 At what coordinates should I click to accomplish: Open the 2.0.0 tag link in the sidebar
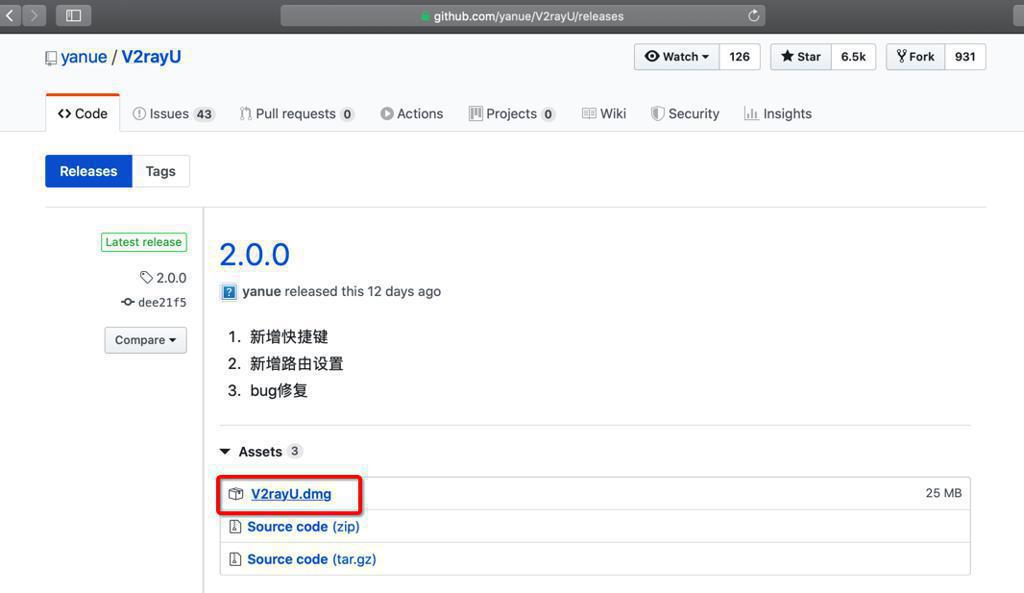(x=163, y=278)
